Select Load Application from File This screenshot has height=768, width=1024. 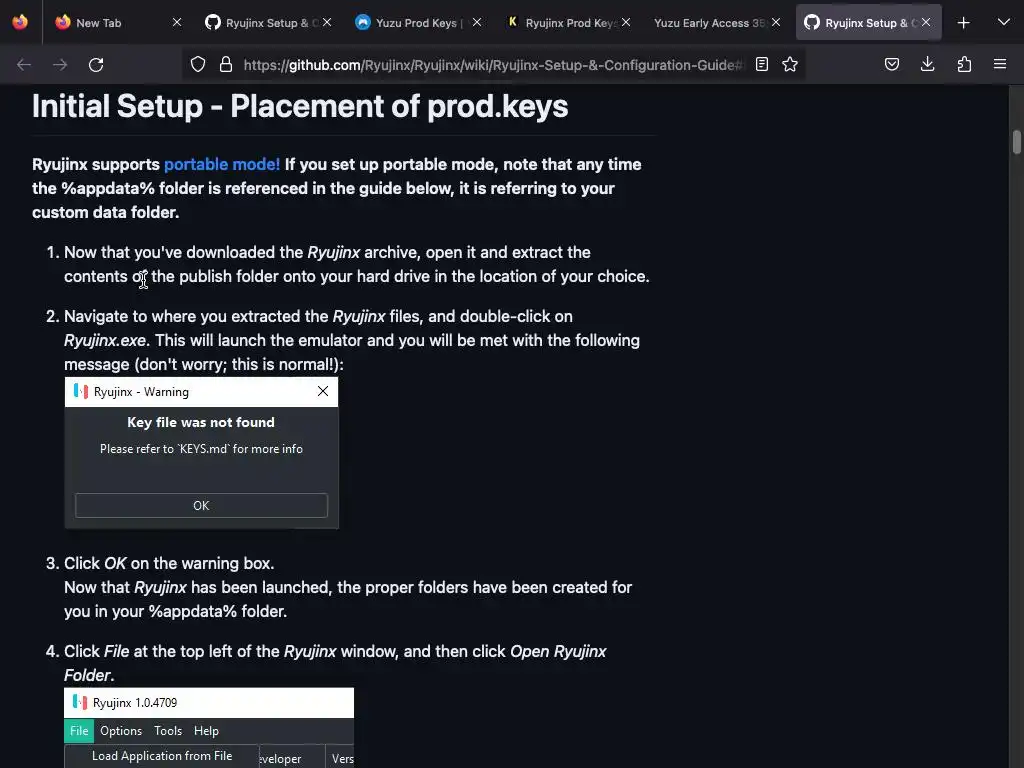click(162, 756)
